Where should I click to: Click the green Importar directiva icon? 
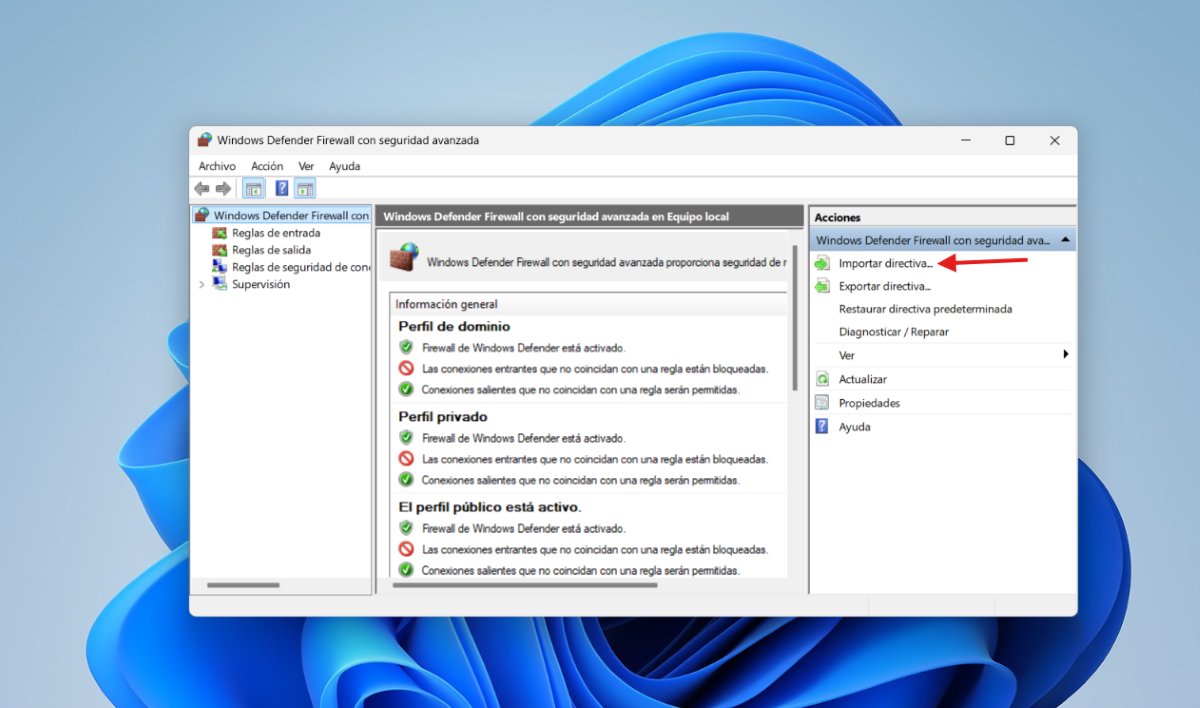click(822, 263)
